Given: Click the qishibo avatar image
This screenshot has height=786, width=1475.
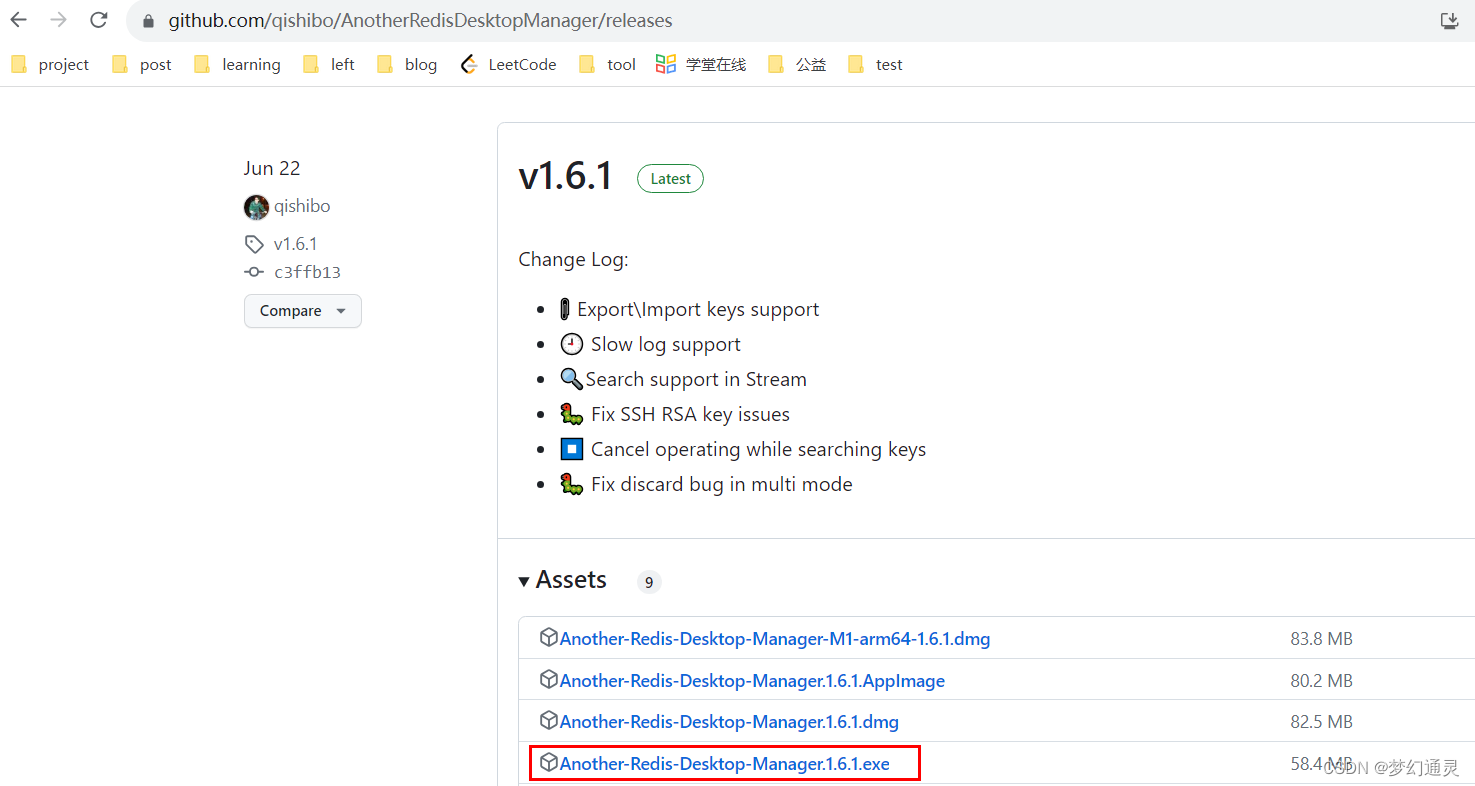Looking at the screenshot, I should pos(256,207).
